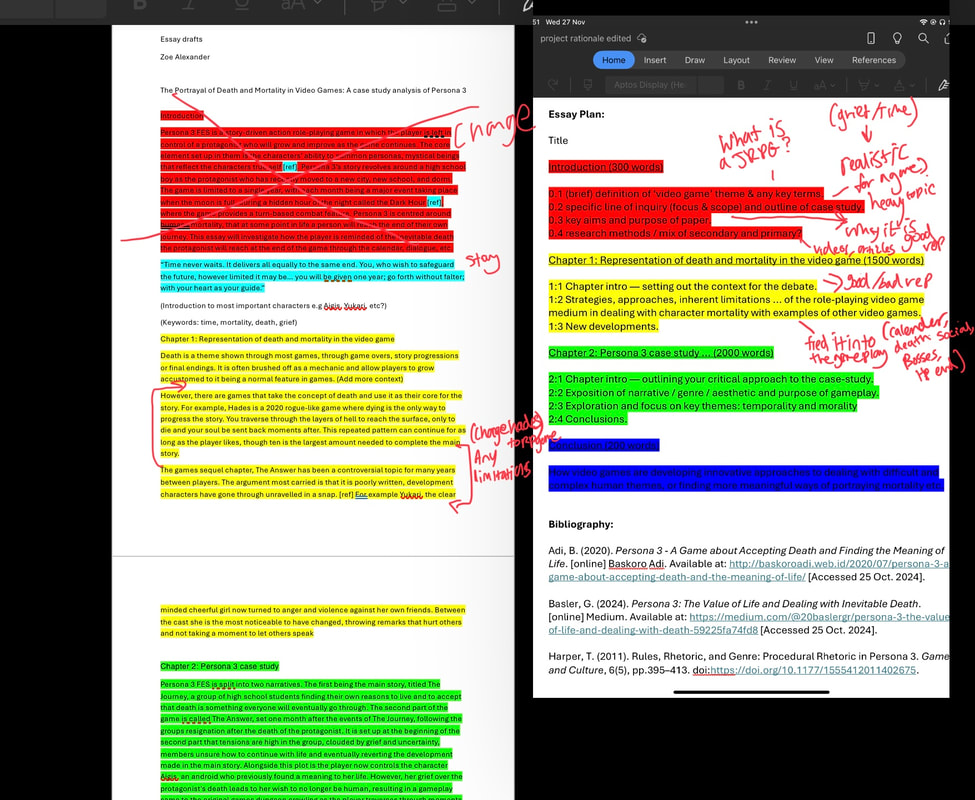
Task: Expand the font color dropdown arrow
Action: (x=911, y=85)
